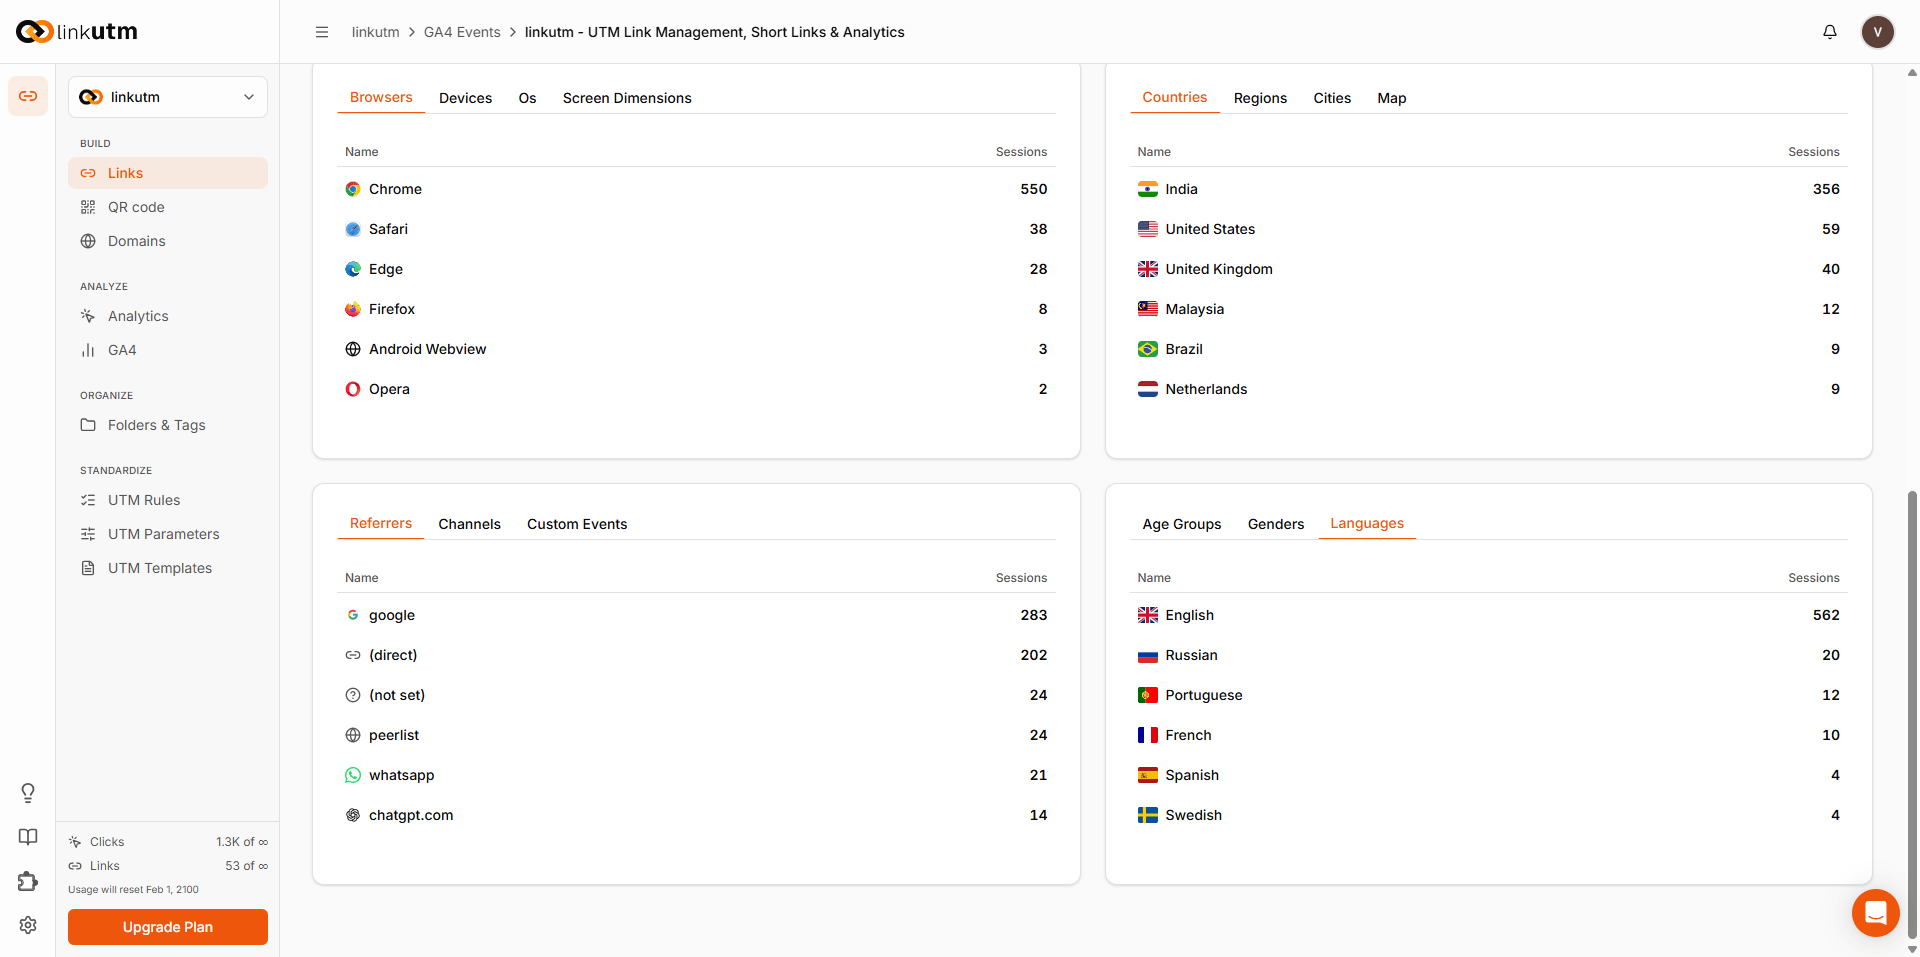Image resolution: width=1920 pixels, height=957 pixels.
Task: Open the documentation book icon
Action: point(28,837)
